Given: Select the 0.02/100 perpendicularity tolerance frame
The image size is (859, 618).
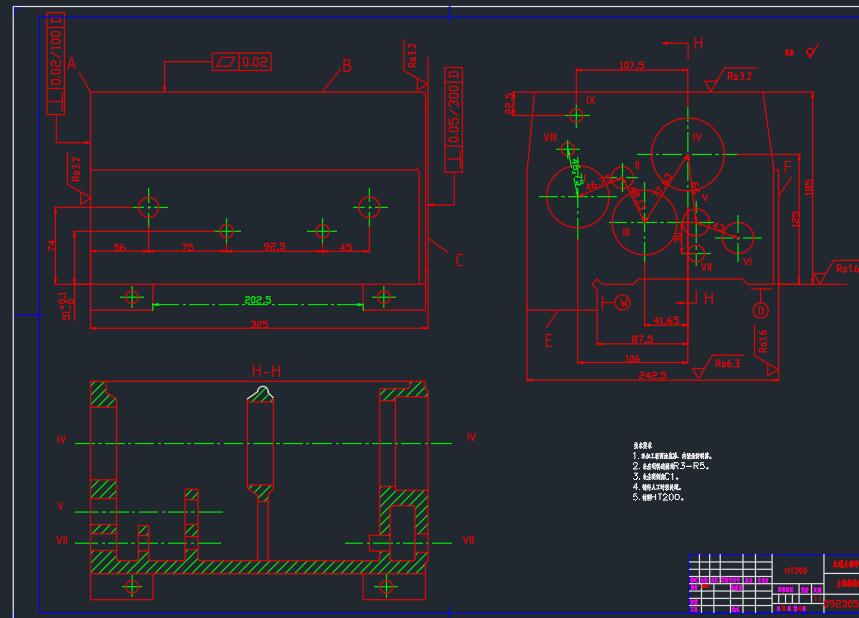Looking at the screenshot, I should [x=56, y=64].
